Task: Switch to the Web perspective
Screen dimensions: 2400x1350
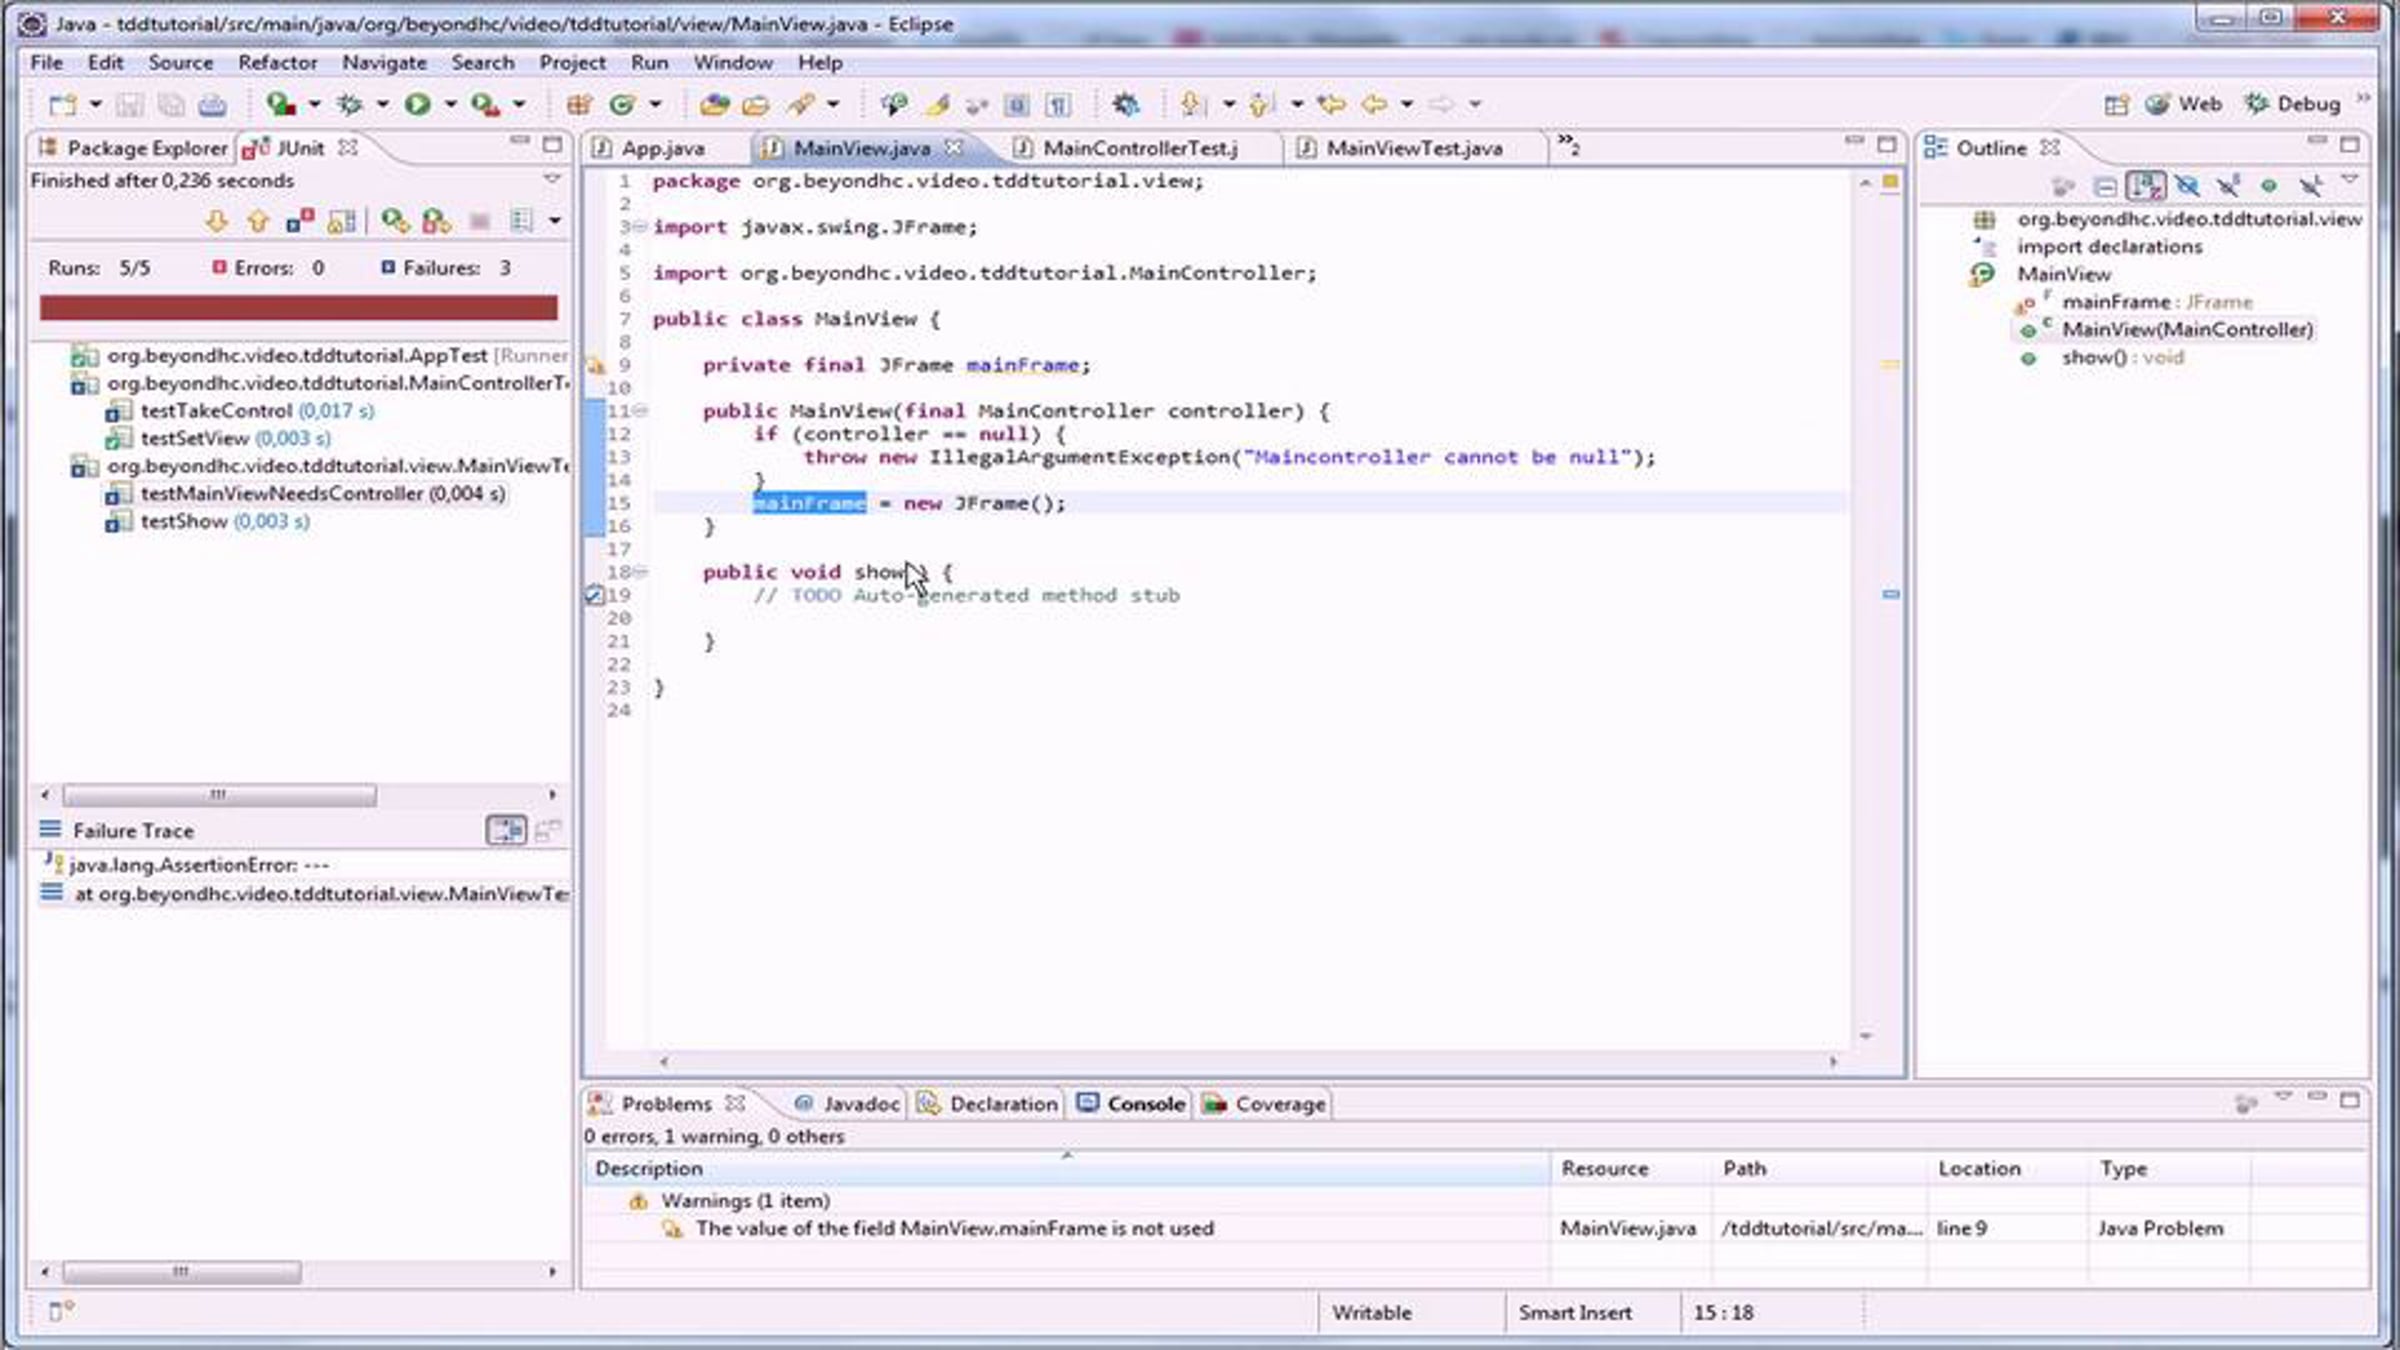Action: pyautogui.click(x=2185, y=104)
